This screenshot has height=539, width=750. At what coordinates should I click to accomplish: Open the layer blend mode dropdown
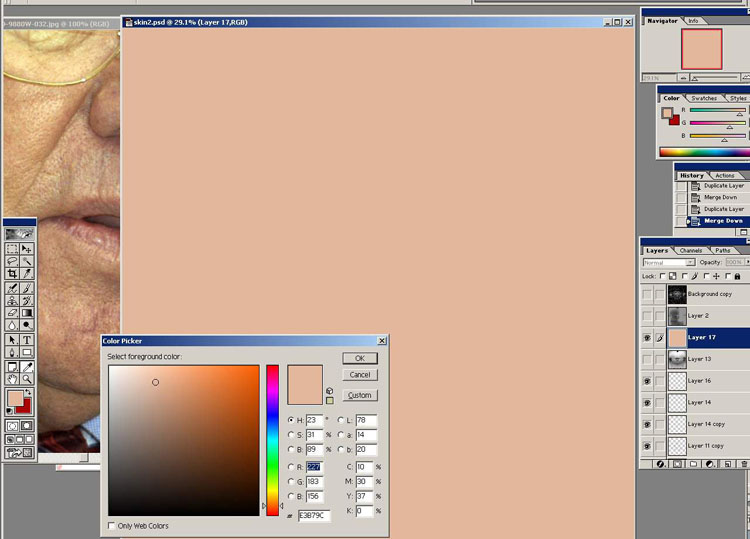(x=690, y=262)
